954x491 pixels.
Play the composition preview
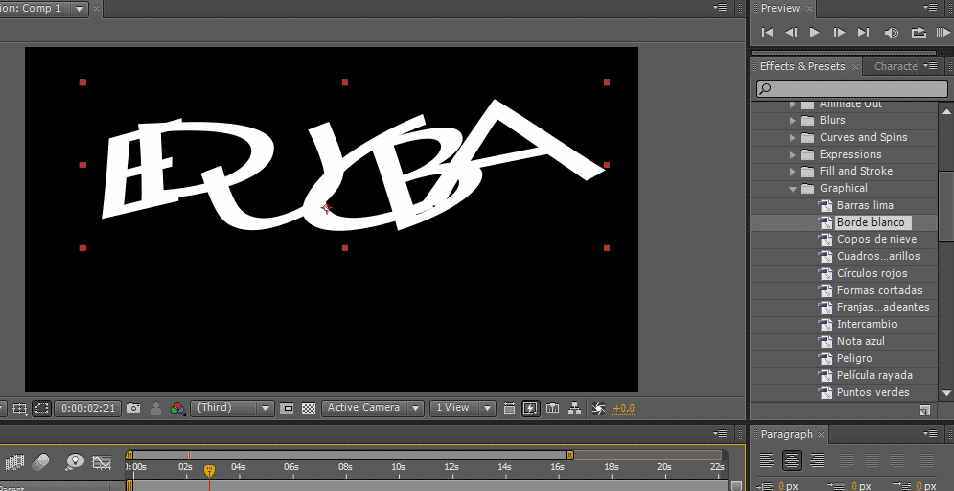[815, 33]
